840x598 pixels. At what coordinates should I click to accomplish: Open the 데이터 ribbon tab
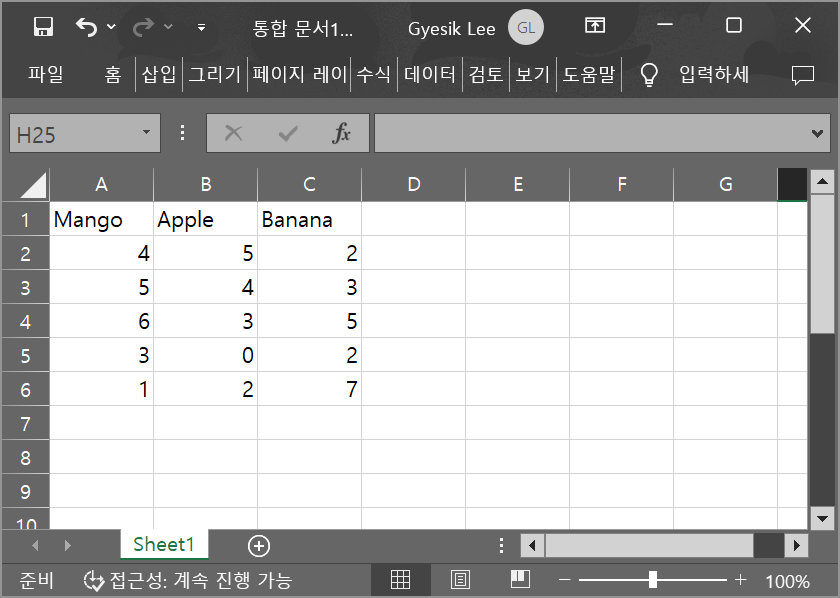click(x=430, y=74)
